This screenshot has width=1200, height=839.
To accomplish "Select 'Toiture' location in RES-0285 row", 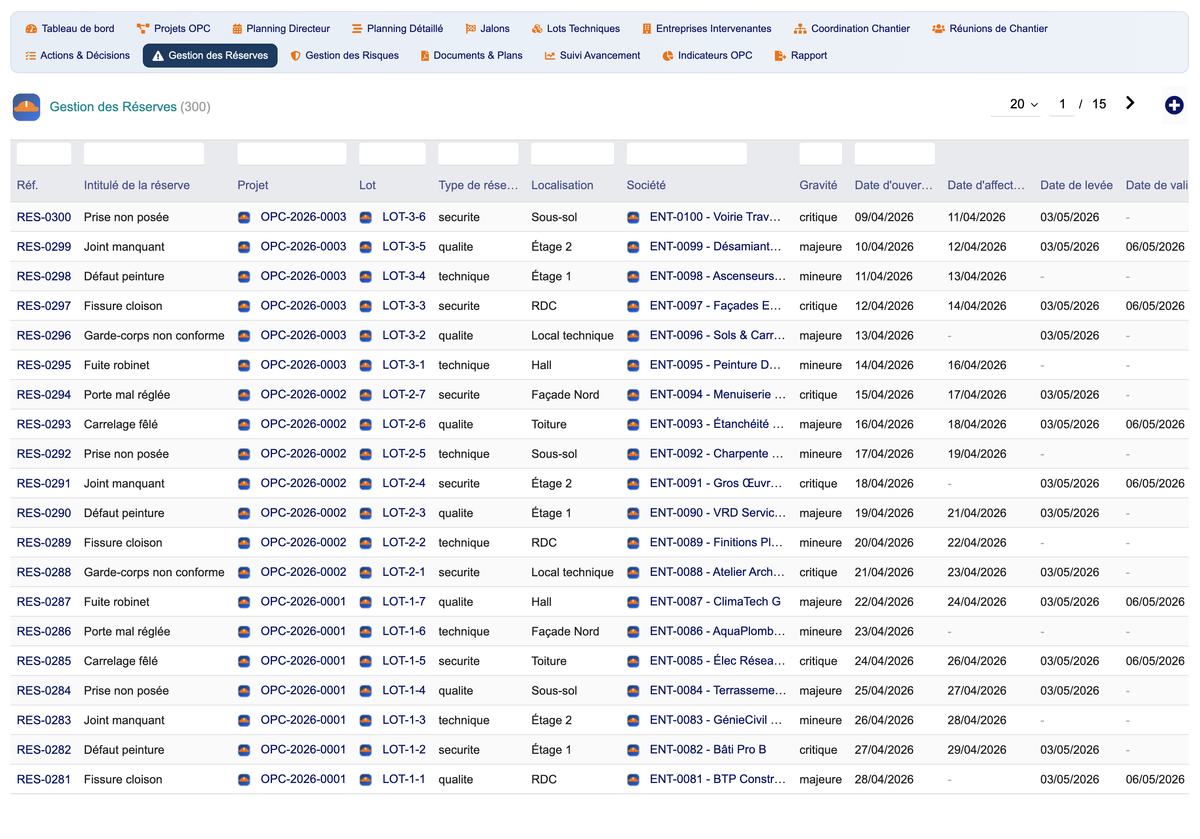I will pyautogui.click(x=549, y=661).
